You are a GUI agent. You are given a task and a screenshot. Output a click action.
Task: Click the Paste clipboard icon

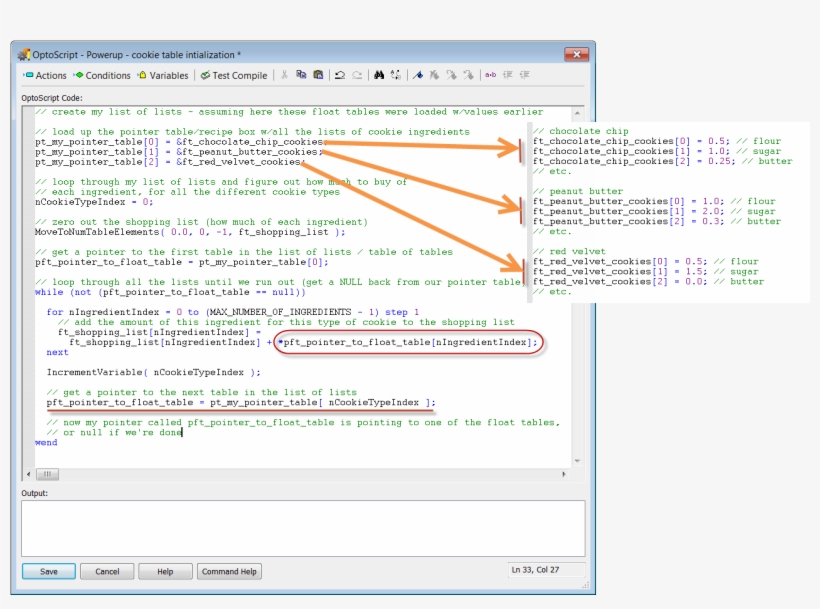(318, 75)
